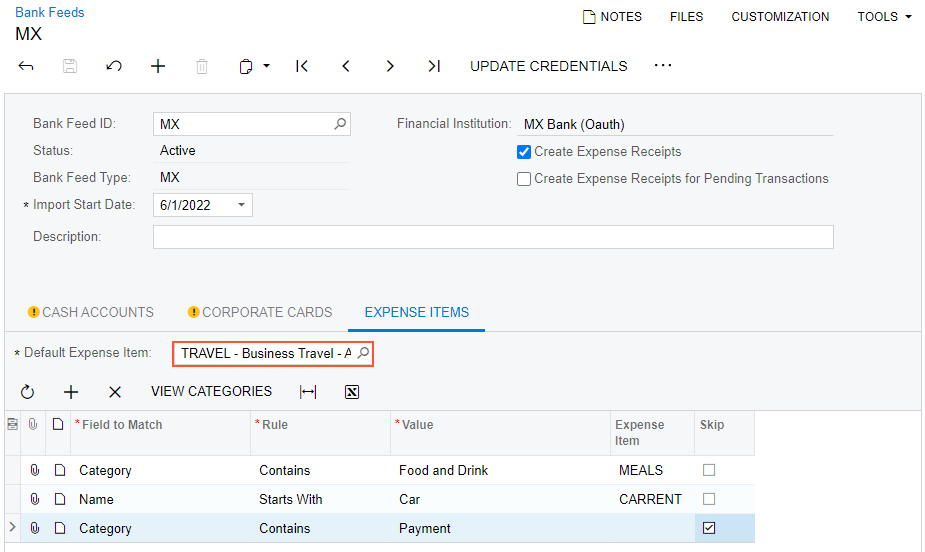Click the back arrow icon in toolbar
The width and height of the screenshot is (925, 552).
(26, 66)
